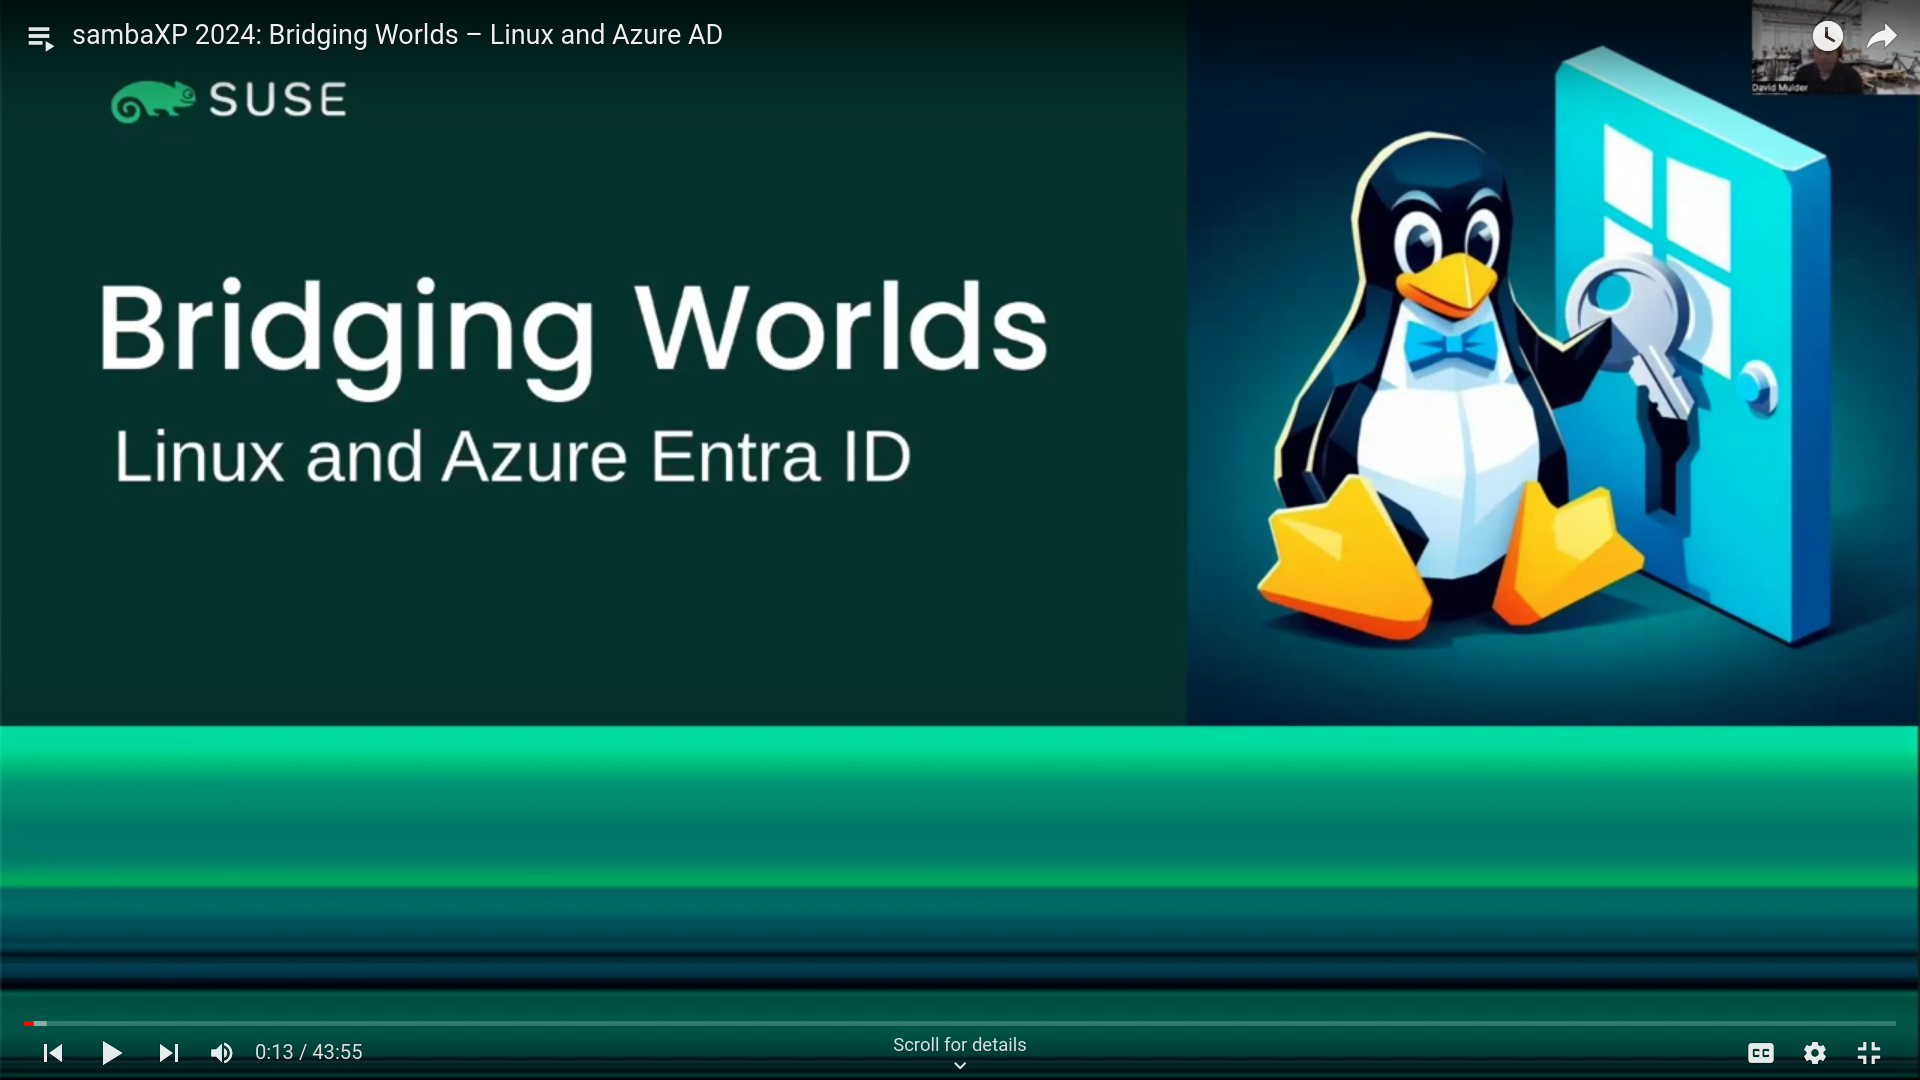The height and width of the screenshot is (1080, 1920).
Task: Exit full screen mode
Action: (1869, 1053)
